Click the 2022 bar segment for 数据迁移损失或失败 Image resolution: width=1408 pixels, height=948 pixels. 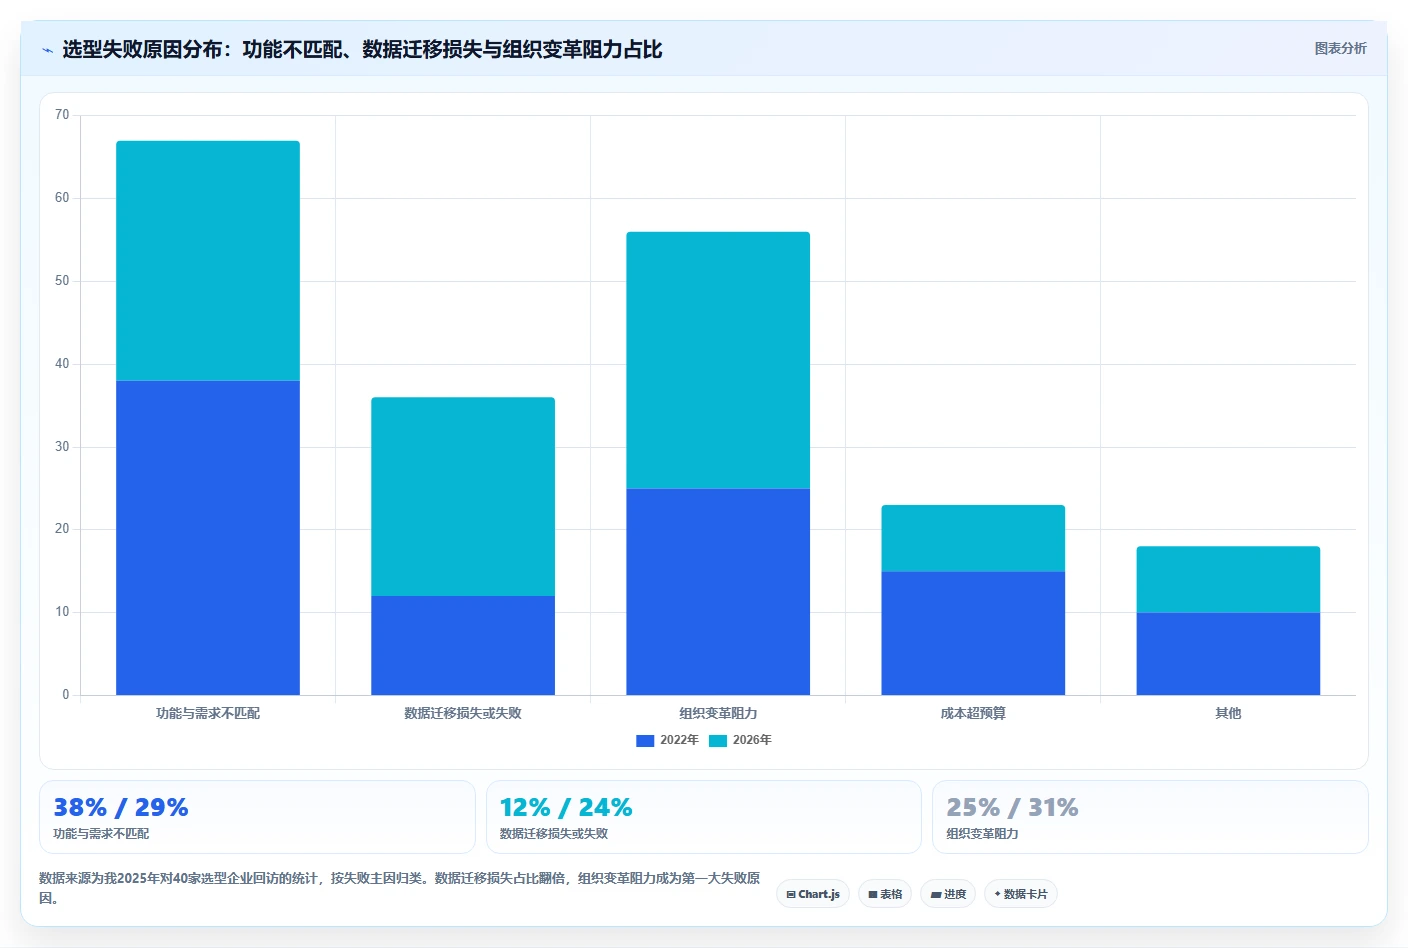point(463,646)
